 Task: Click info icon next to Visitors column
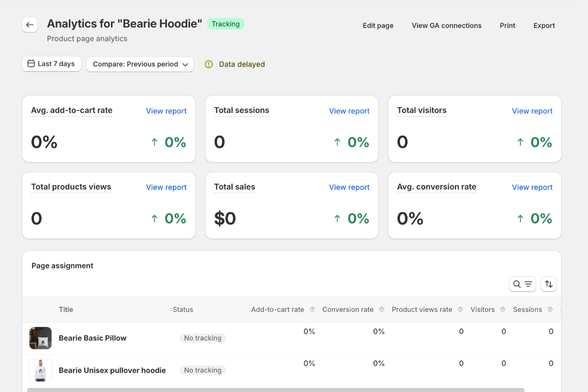(502, 309)
